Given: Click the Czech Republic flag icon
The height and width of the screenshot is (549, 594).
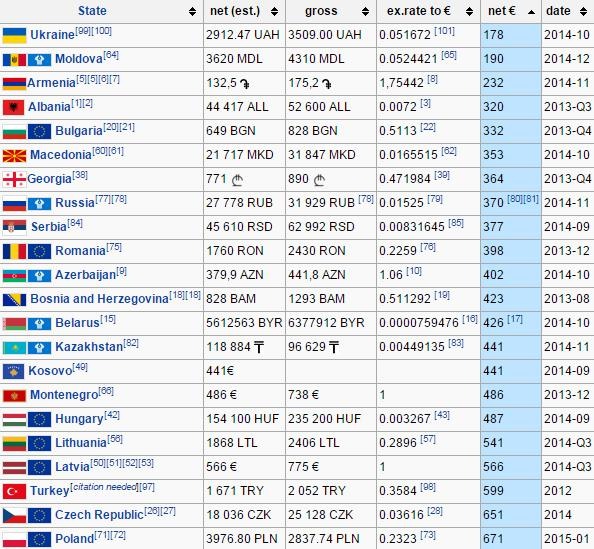Looking at the screenshot, I should coord(14,516).
